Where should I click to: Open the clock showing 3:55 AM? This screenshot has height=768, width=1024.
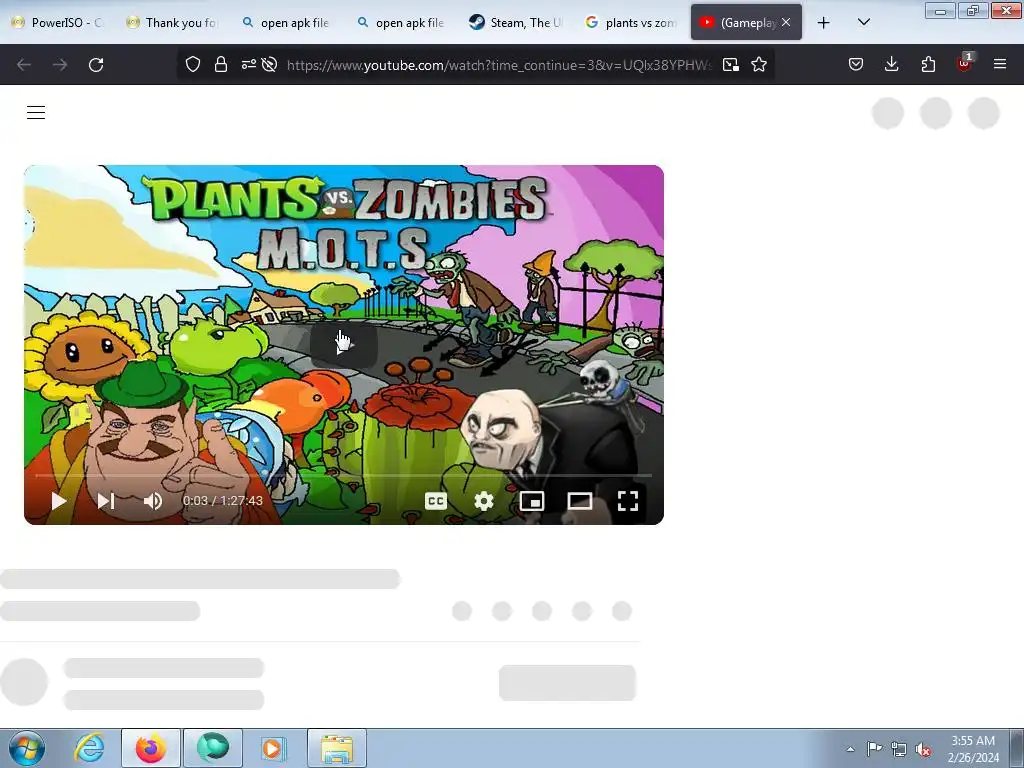point(973,748)
